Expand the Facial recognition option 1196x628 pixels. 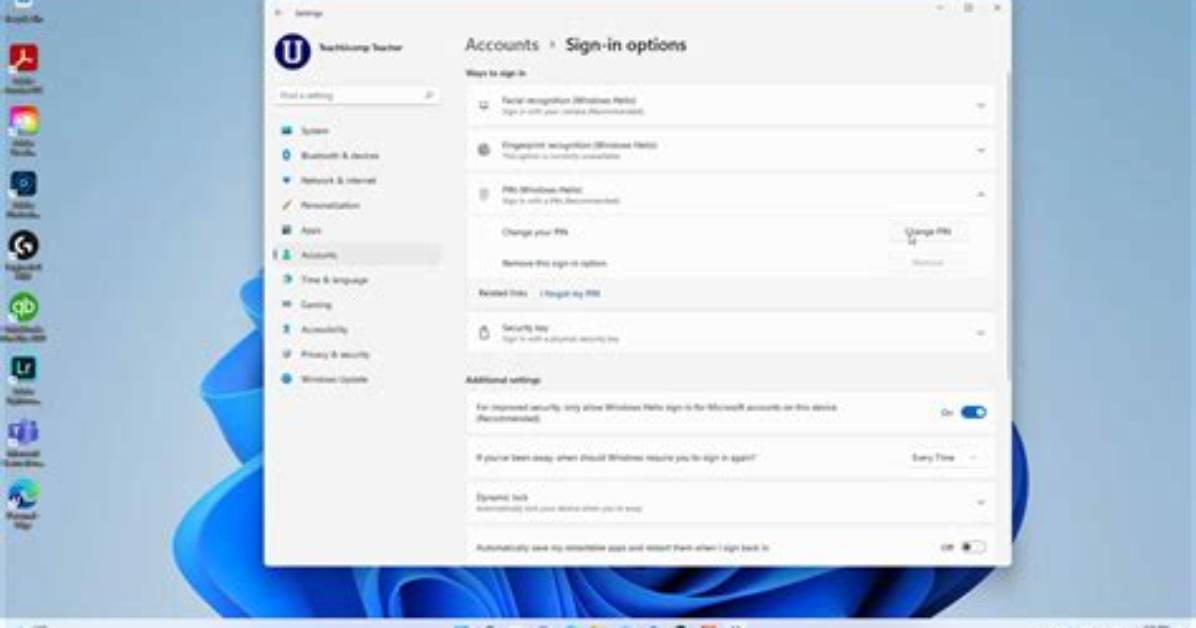981,105
